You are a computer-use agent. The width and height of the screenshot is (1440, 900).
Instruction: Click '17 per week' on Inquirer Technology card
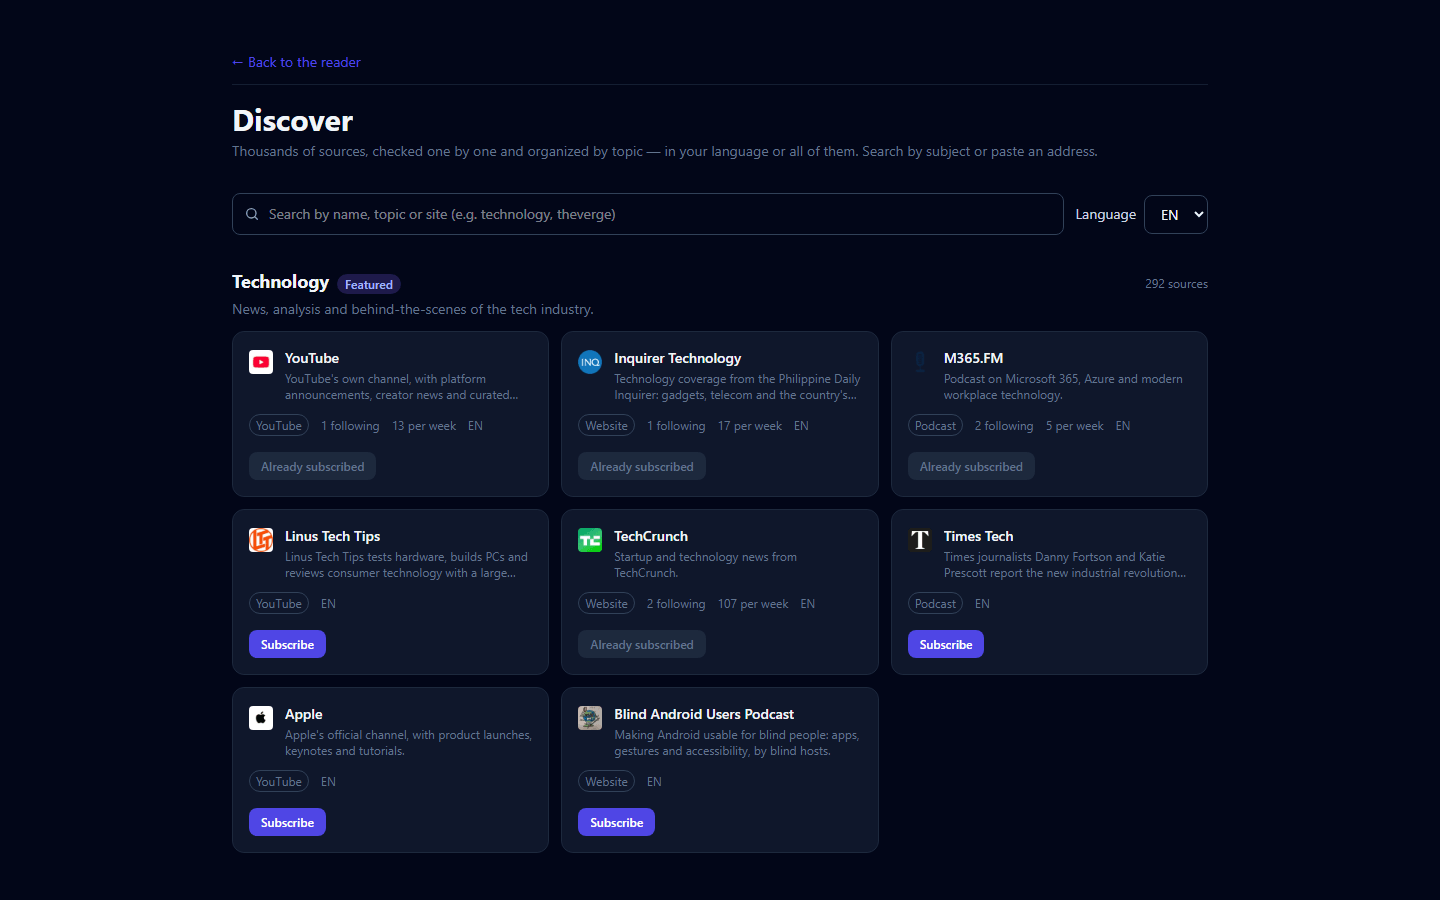click(x=750, y=426)
